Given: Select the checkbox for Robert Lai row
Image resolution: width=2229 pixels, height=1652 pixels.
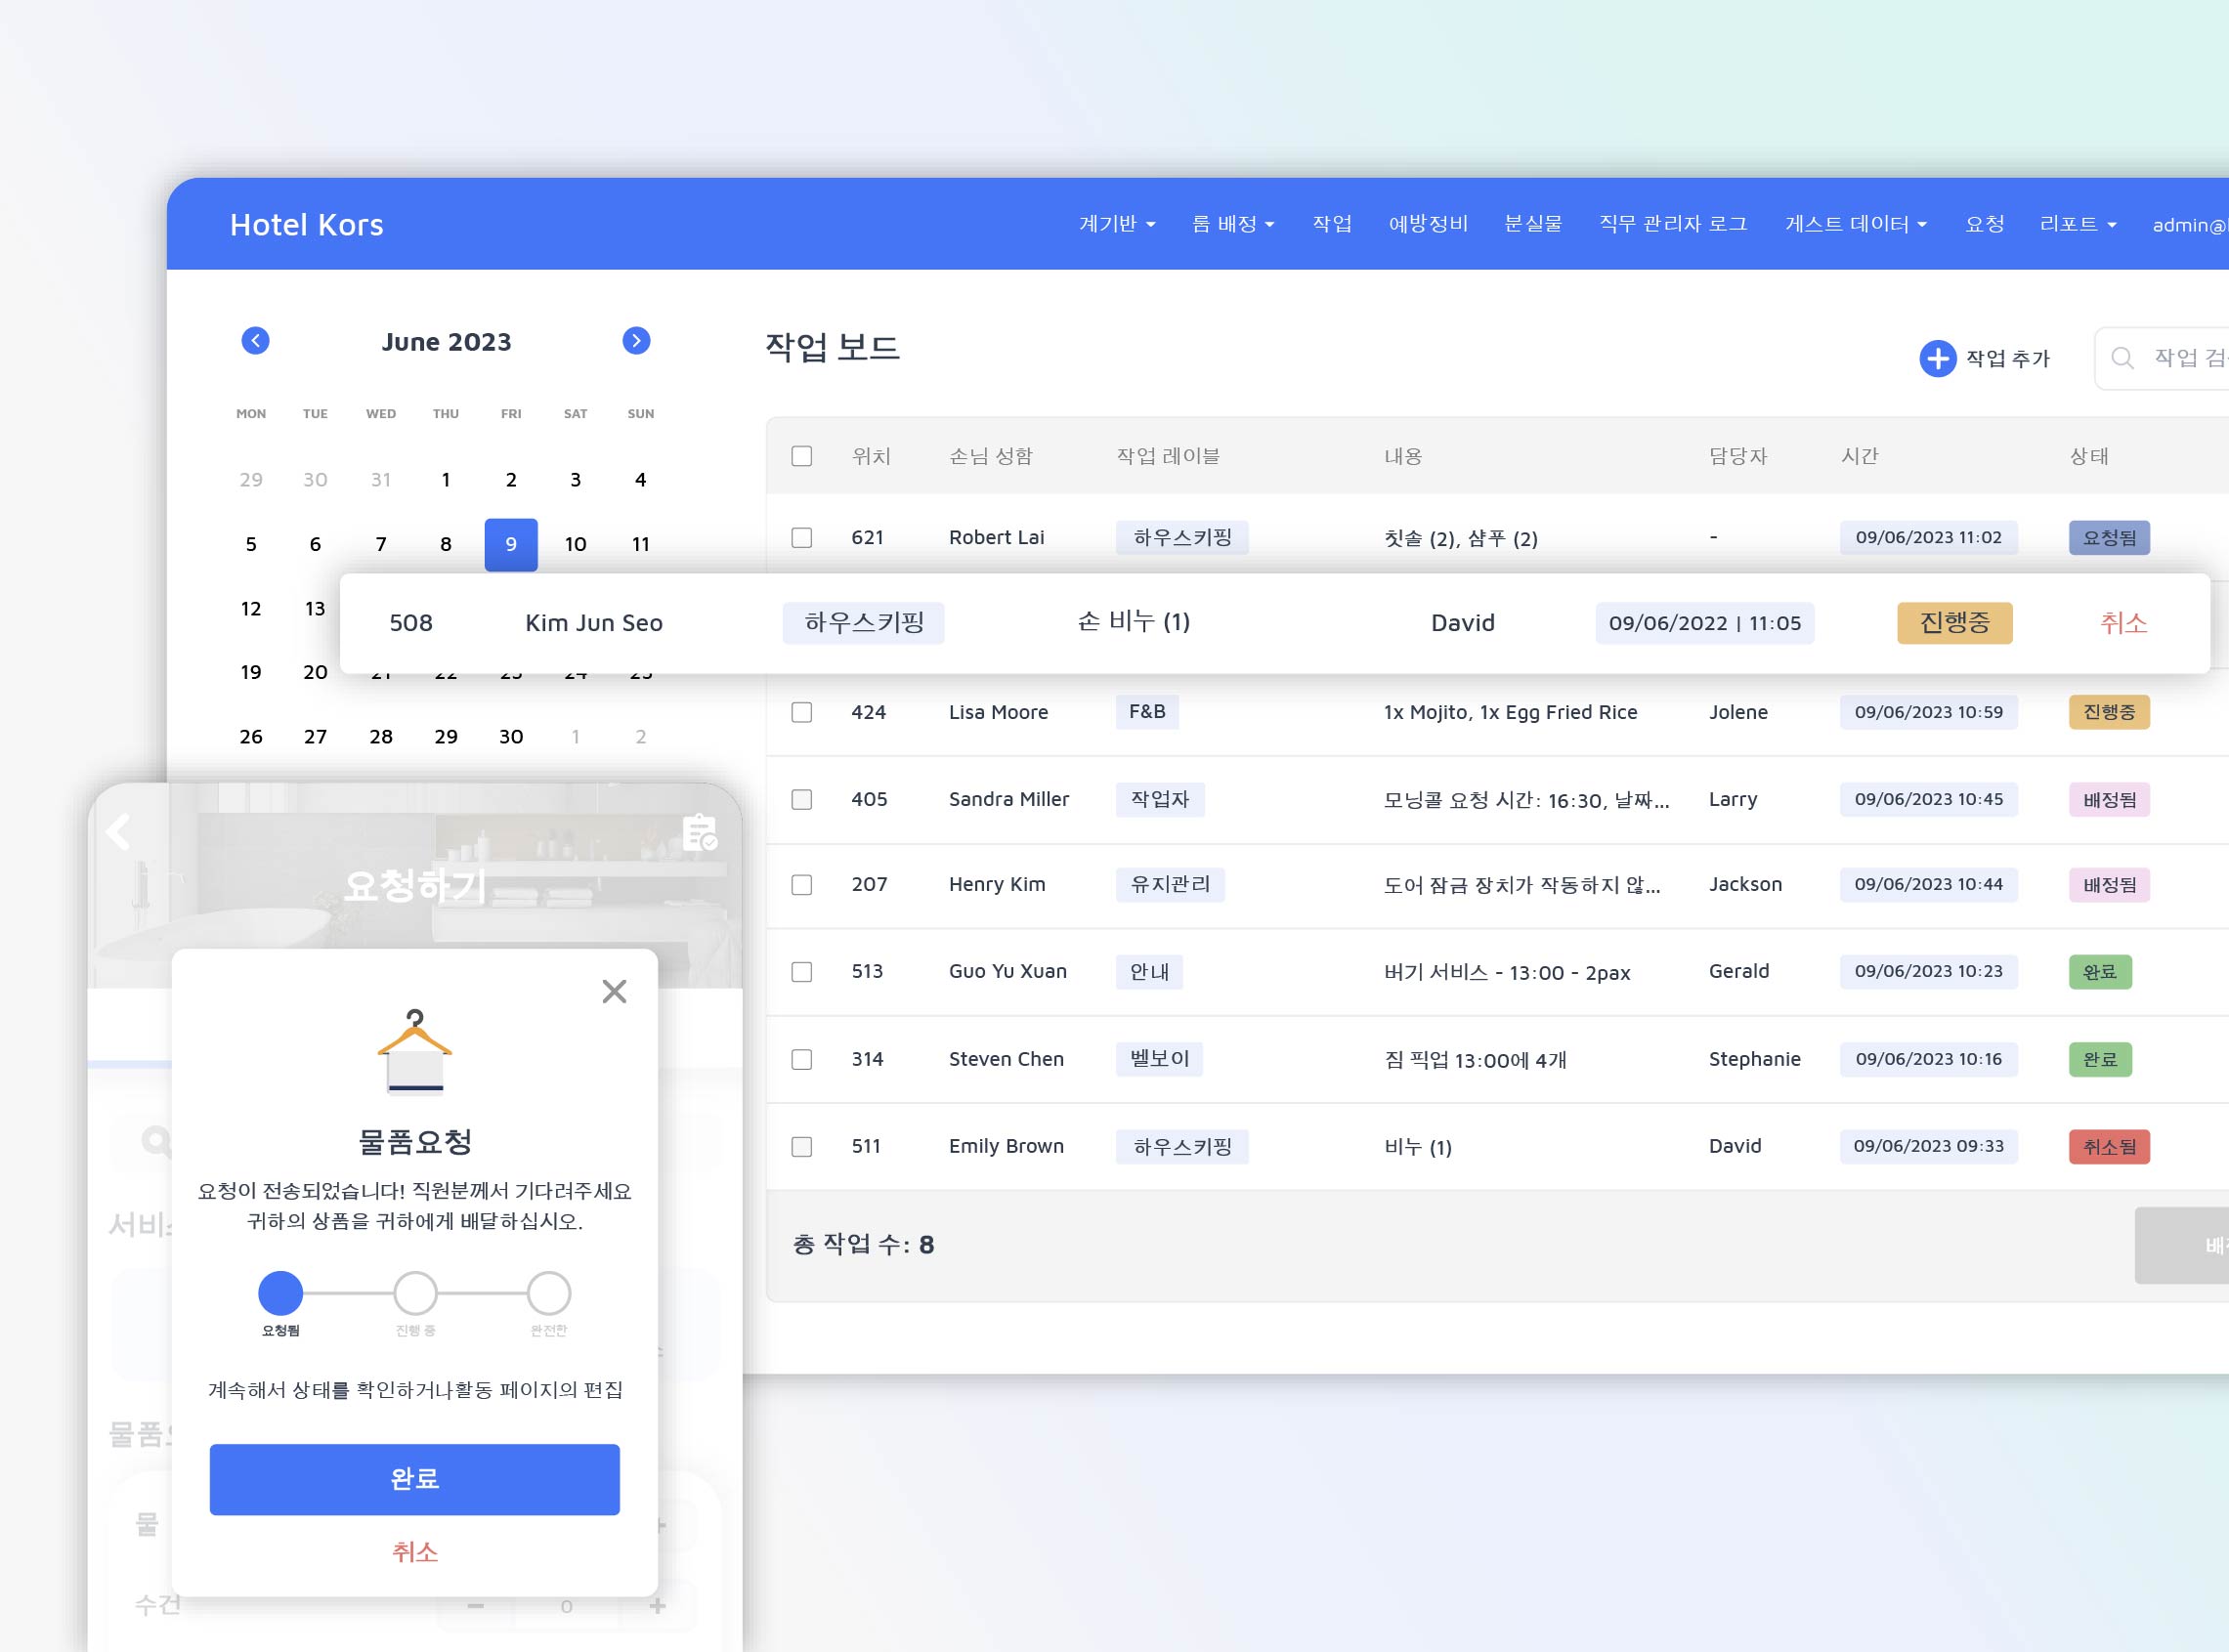Looking at the screenshot, I should pyautogui.click(x=801, y=538).
